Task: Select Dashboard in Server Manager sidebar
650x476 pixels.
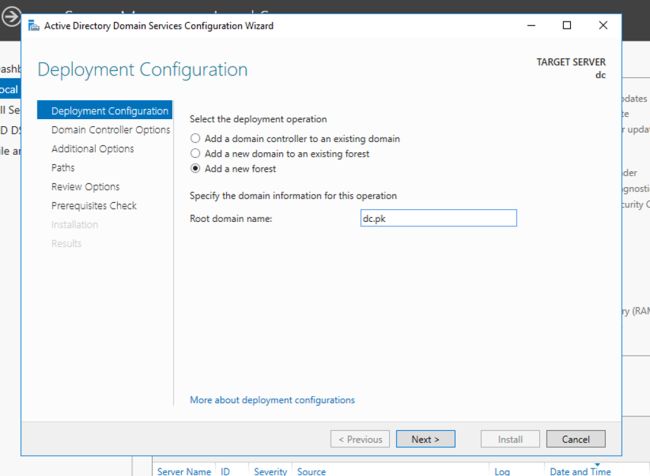Action: (10, 69)
